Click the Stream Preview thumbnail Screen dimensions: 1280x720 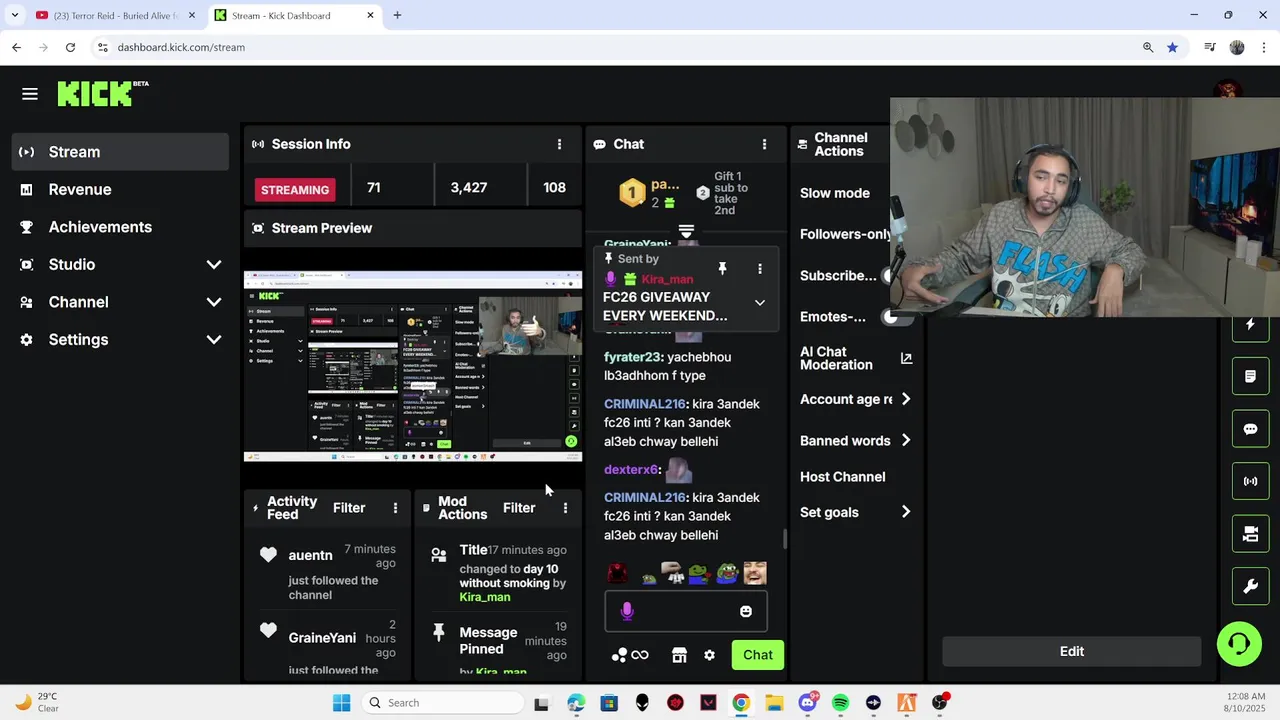coord(413,366)
